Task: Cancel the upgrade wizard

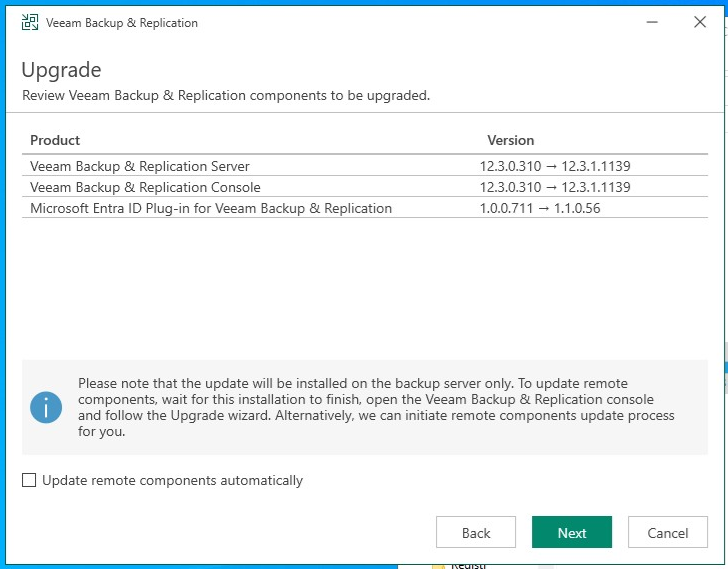Action: click(x=668, y=532)
